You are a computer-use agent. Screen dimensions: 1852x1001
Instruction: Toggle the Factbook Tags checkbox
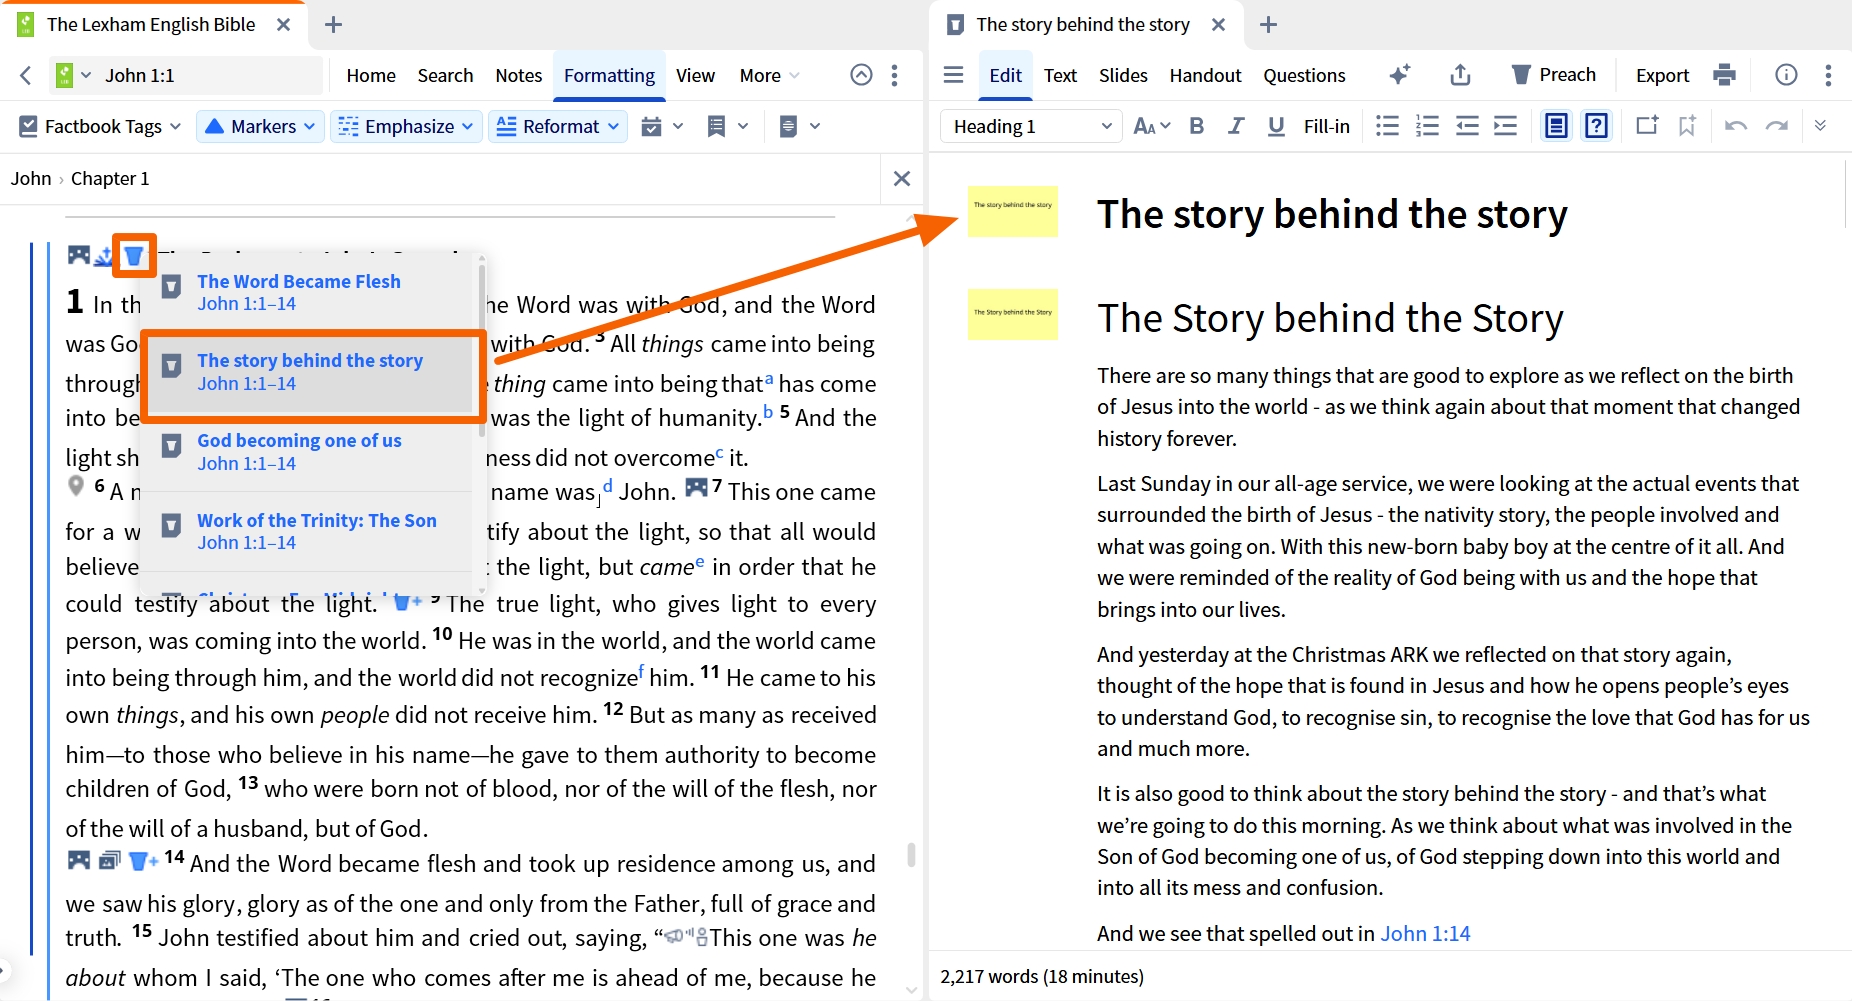[29, 126]
